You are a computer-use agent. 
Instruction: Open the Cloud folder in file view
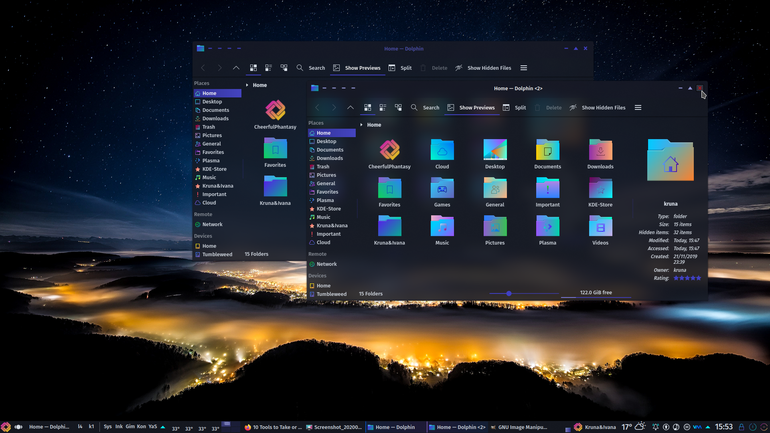click(442, 153)
